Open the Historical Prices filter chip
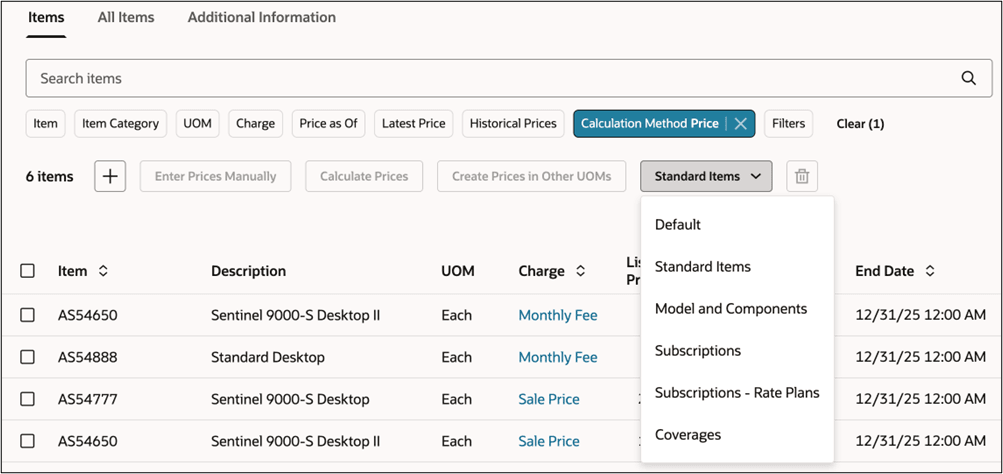Image resolution: width=1003 pixels, height=474 pixels. coord(513,123)
